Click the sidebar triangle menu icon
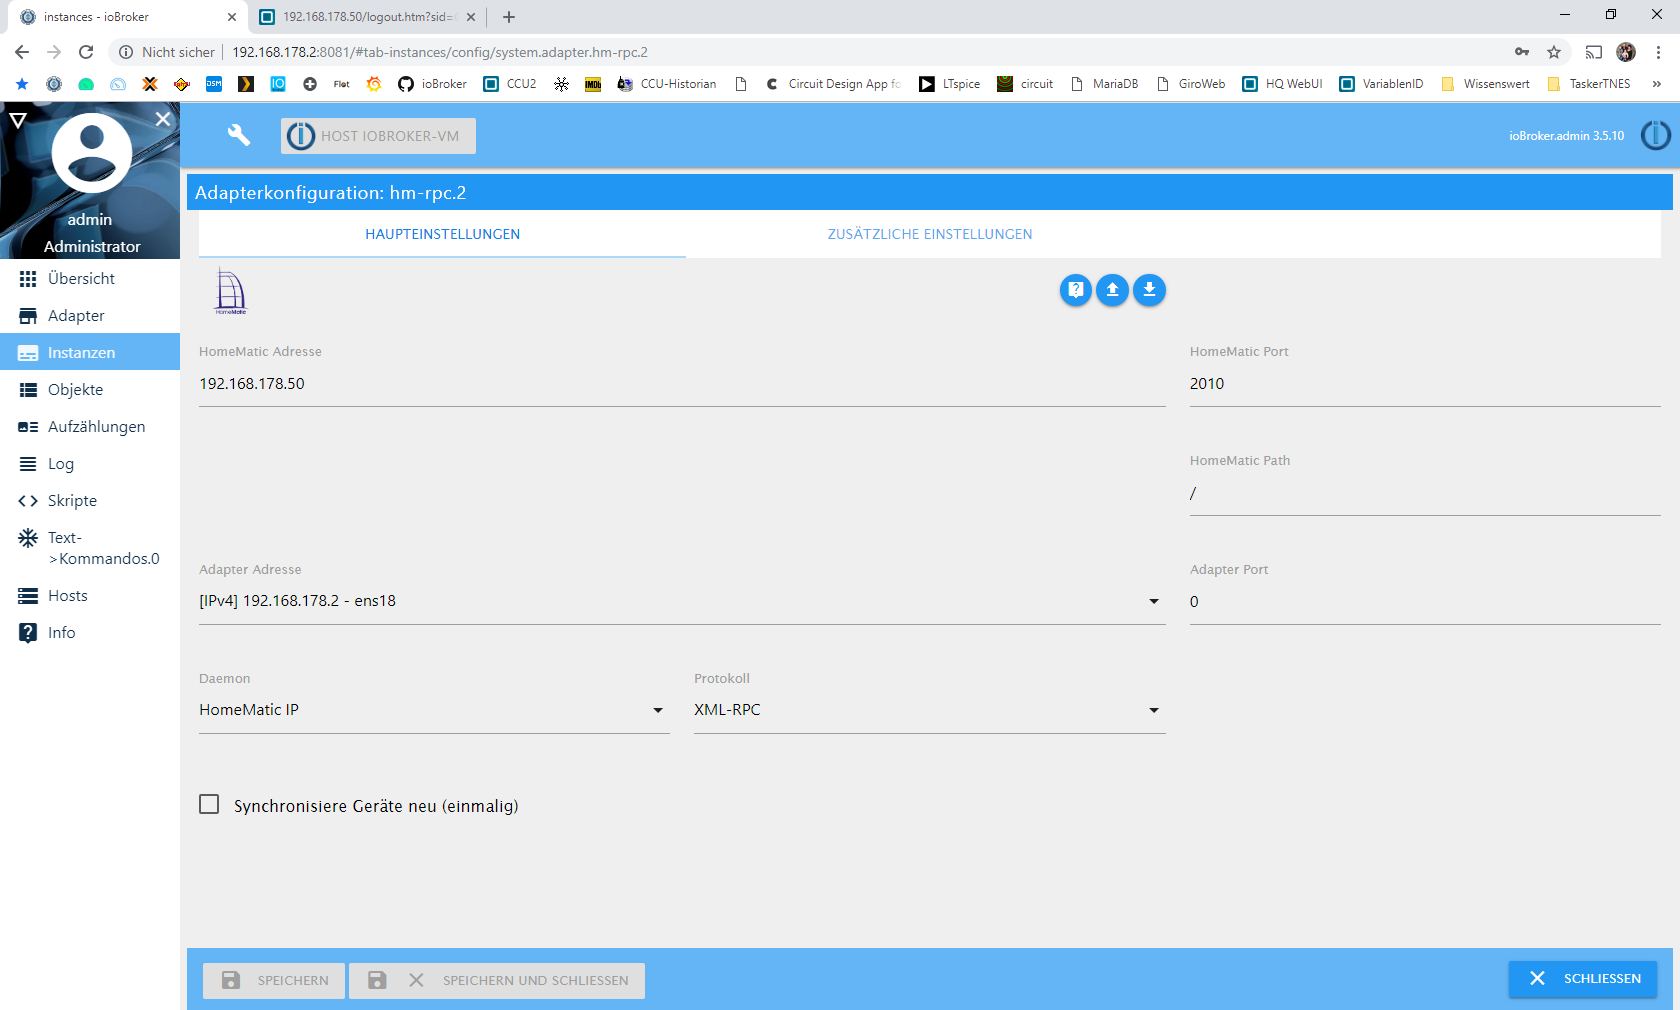The width and height of the screenshot is (1680, 1010). tap(18, 120)
